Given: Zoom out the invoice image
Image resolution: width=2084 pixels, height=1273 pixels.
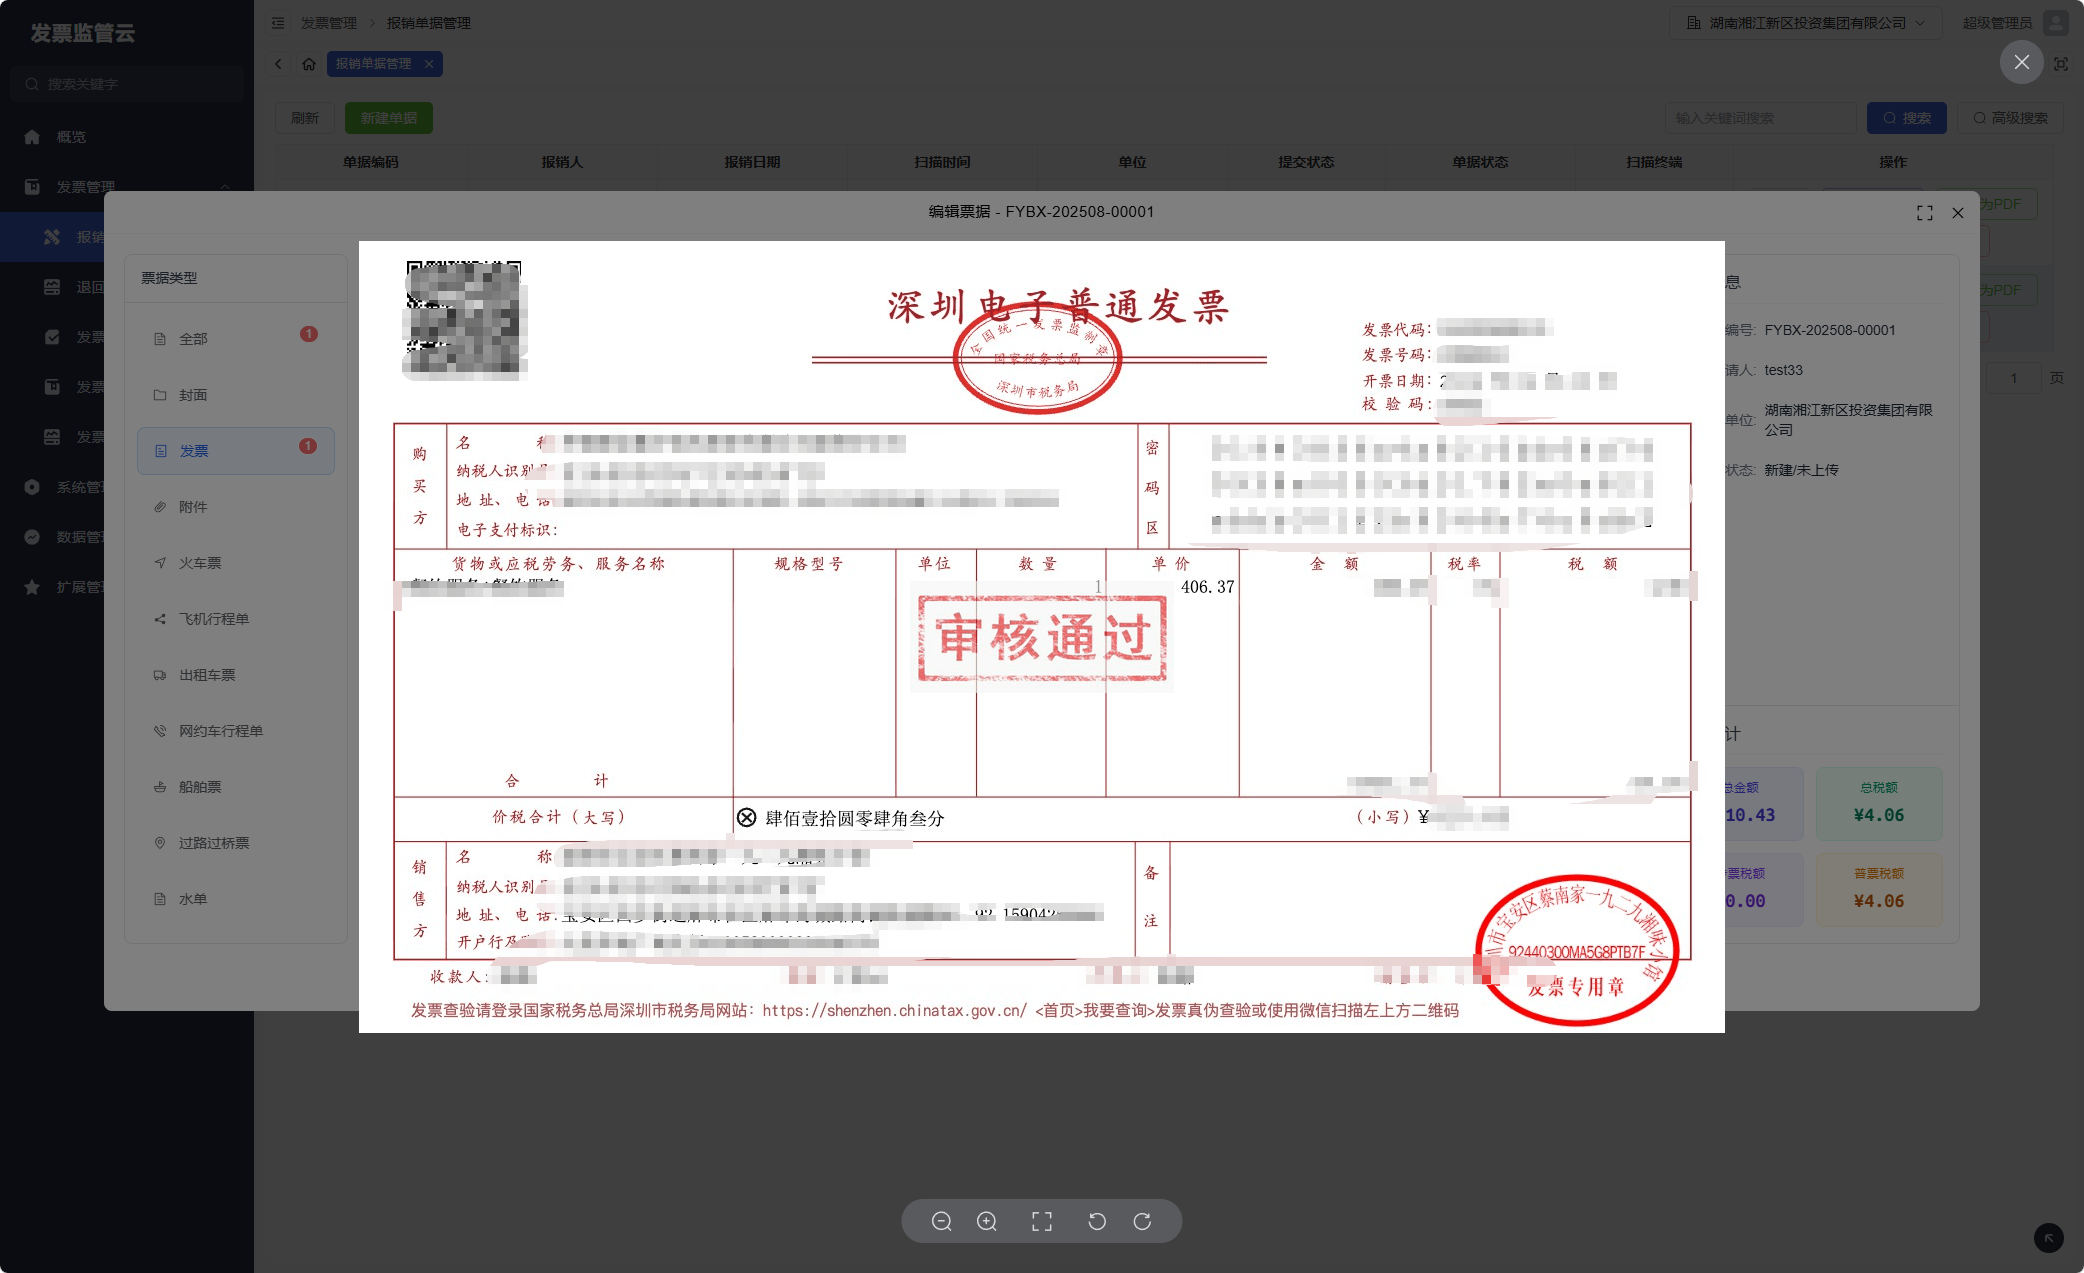Looking at the screenshot, I should [x=941, y=1221].
